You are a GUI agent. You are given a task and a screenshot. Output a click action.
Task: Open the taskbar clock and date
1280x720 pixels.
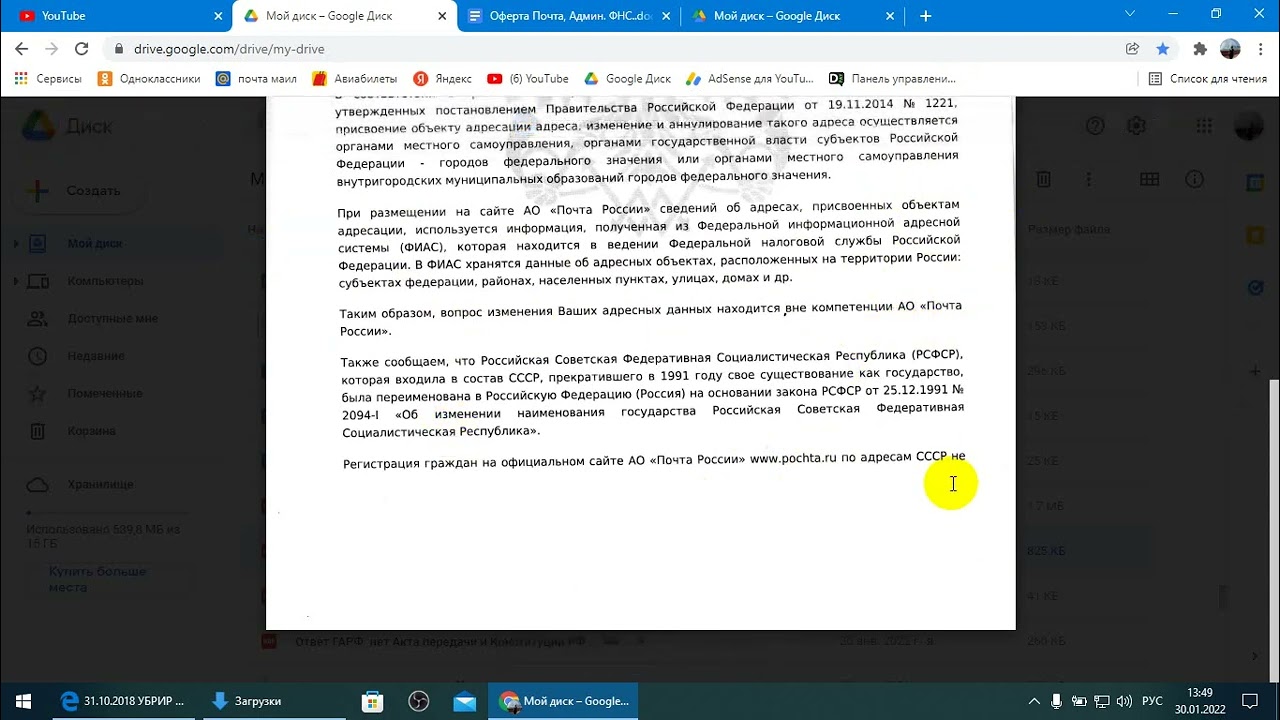coord(1200,701)
